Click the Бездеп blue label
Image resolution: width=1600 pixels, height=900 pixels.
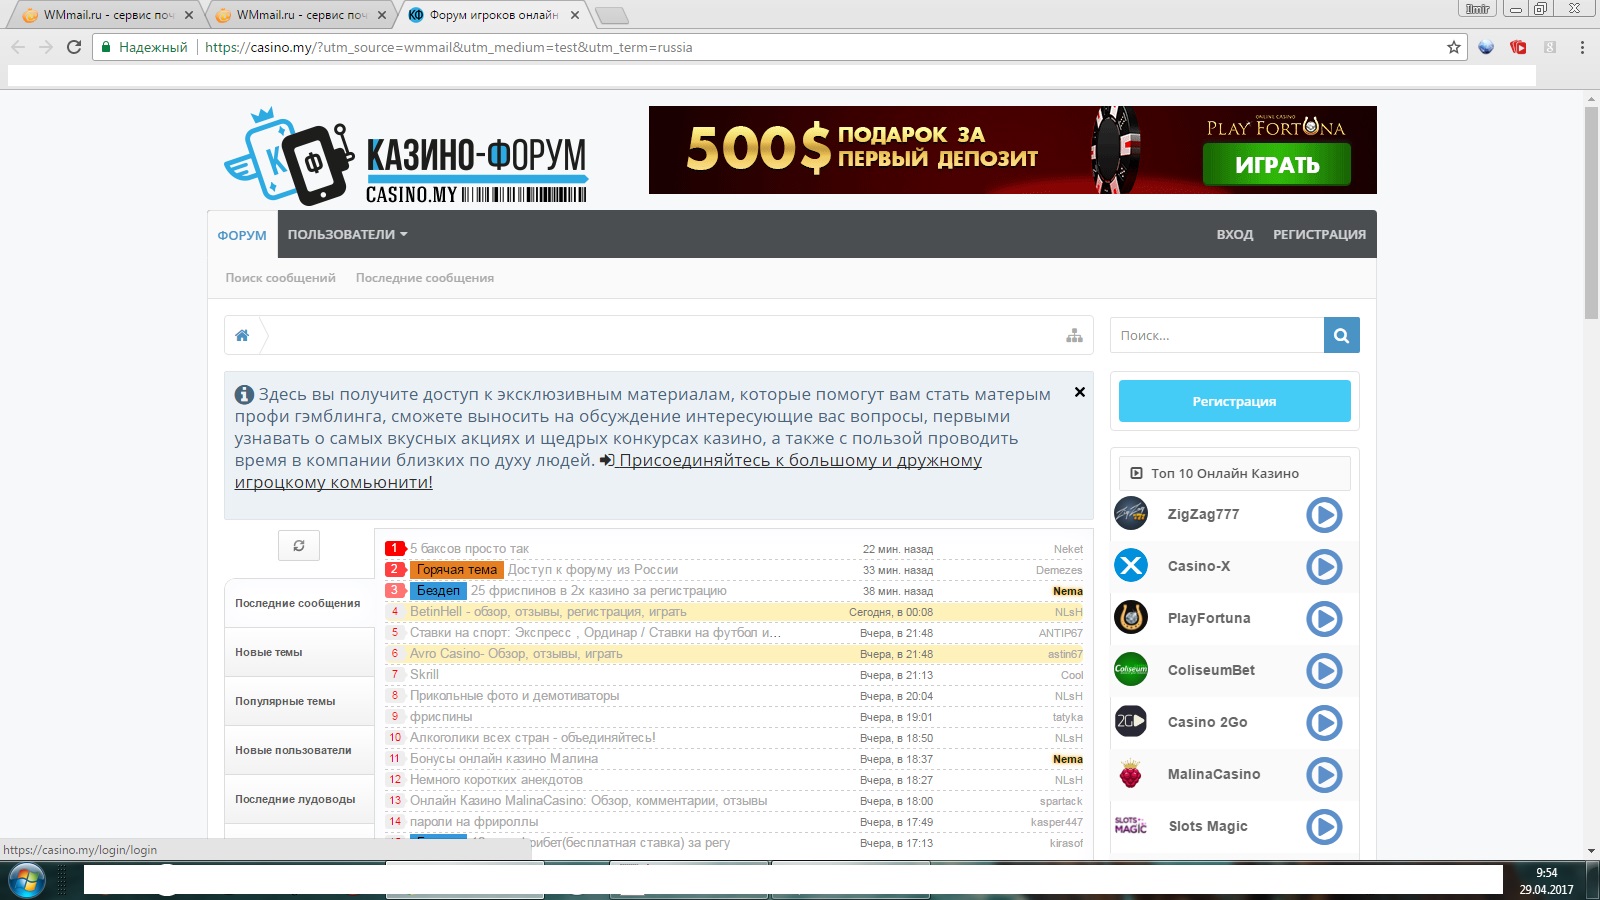pyautogui.click(x=438, y=591)
